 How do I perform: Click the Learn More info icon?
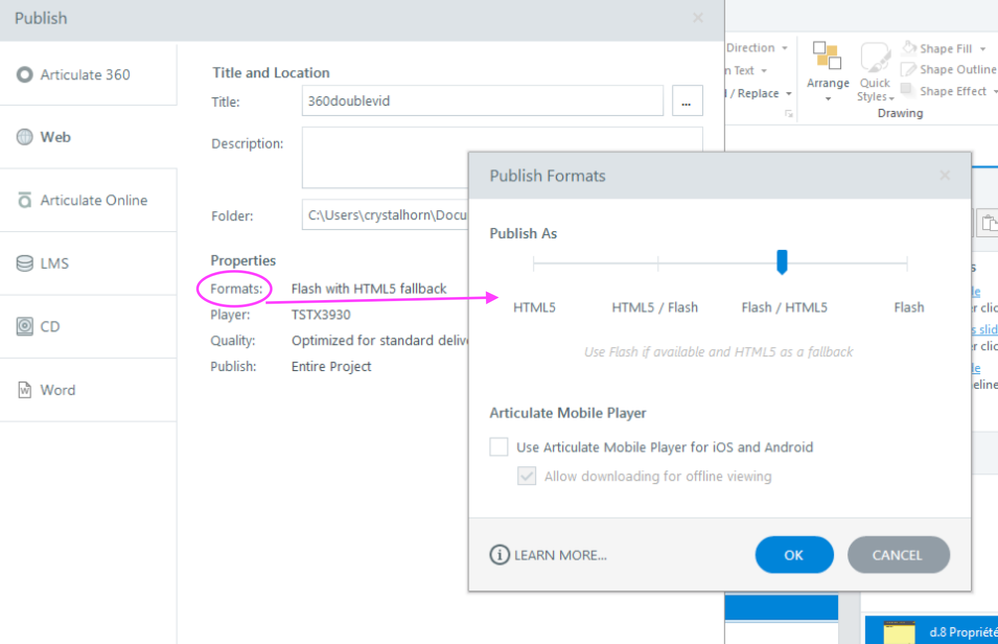499,555
